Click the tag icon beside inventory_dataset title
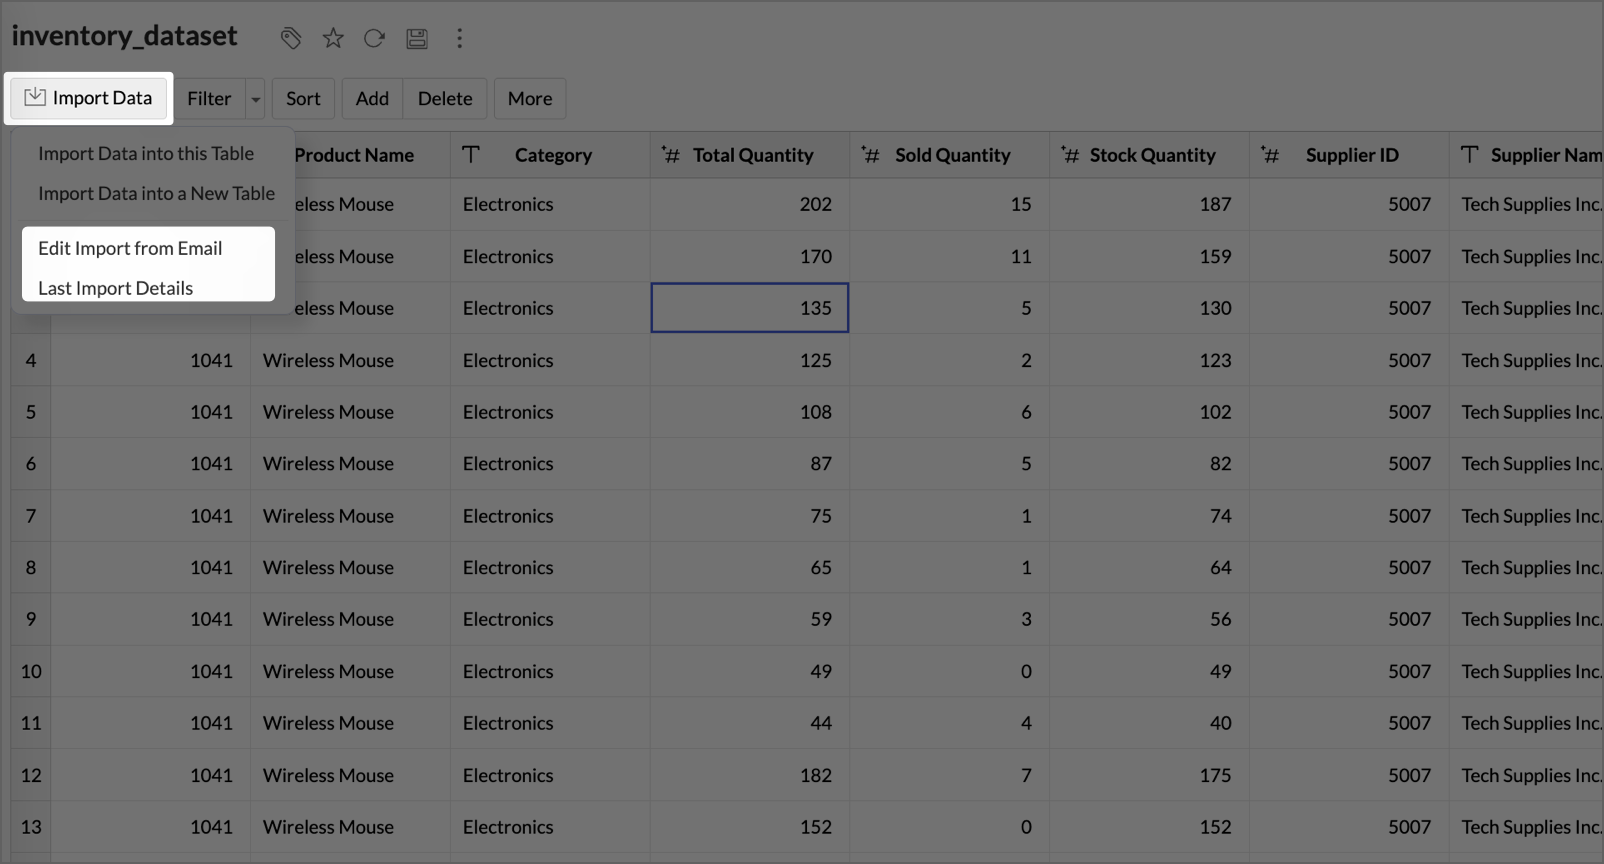This screenshot has width=1604, height=864. pos(291,38)
